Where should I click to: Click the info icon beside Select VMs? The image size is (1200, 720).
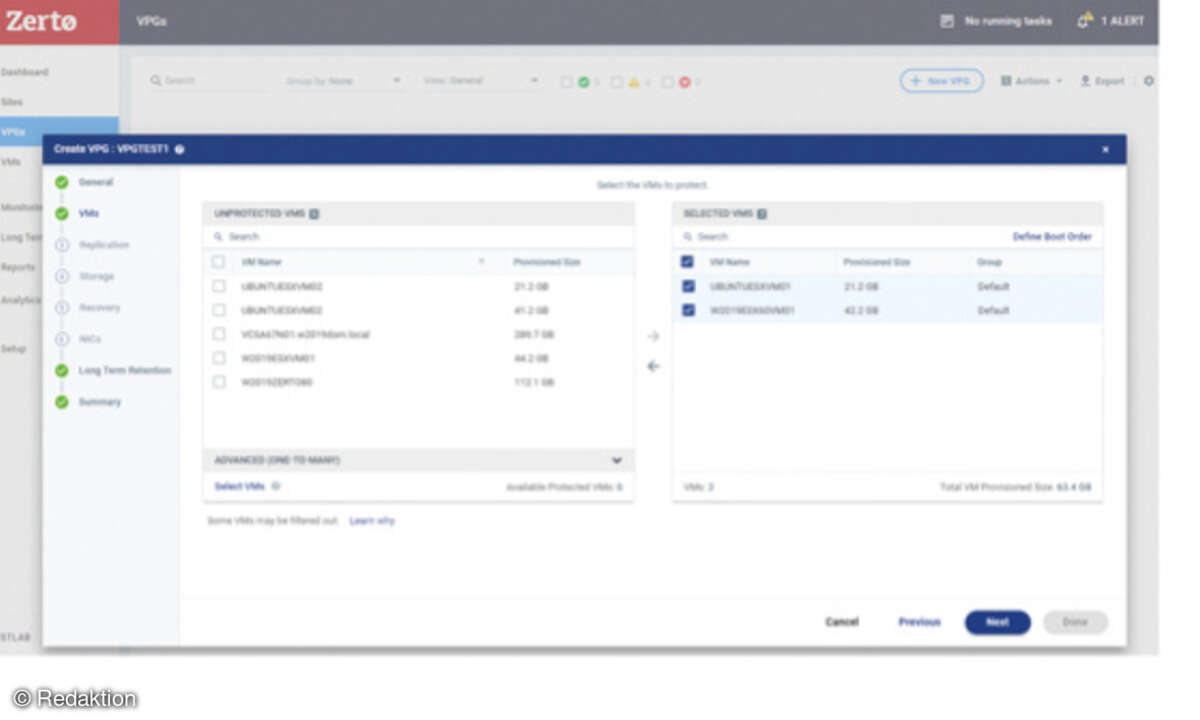coord(276,486)
